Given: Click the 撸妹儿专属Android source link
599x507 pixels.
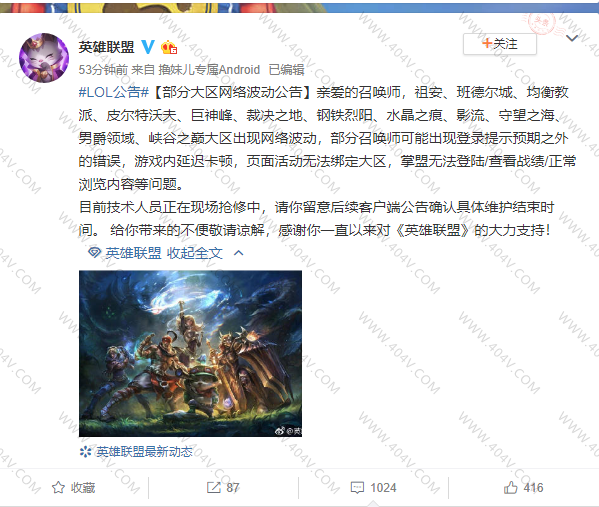Looking at the screenshot, I should click(209, 70).
